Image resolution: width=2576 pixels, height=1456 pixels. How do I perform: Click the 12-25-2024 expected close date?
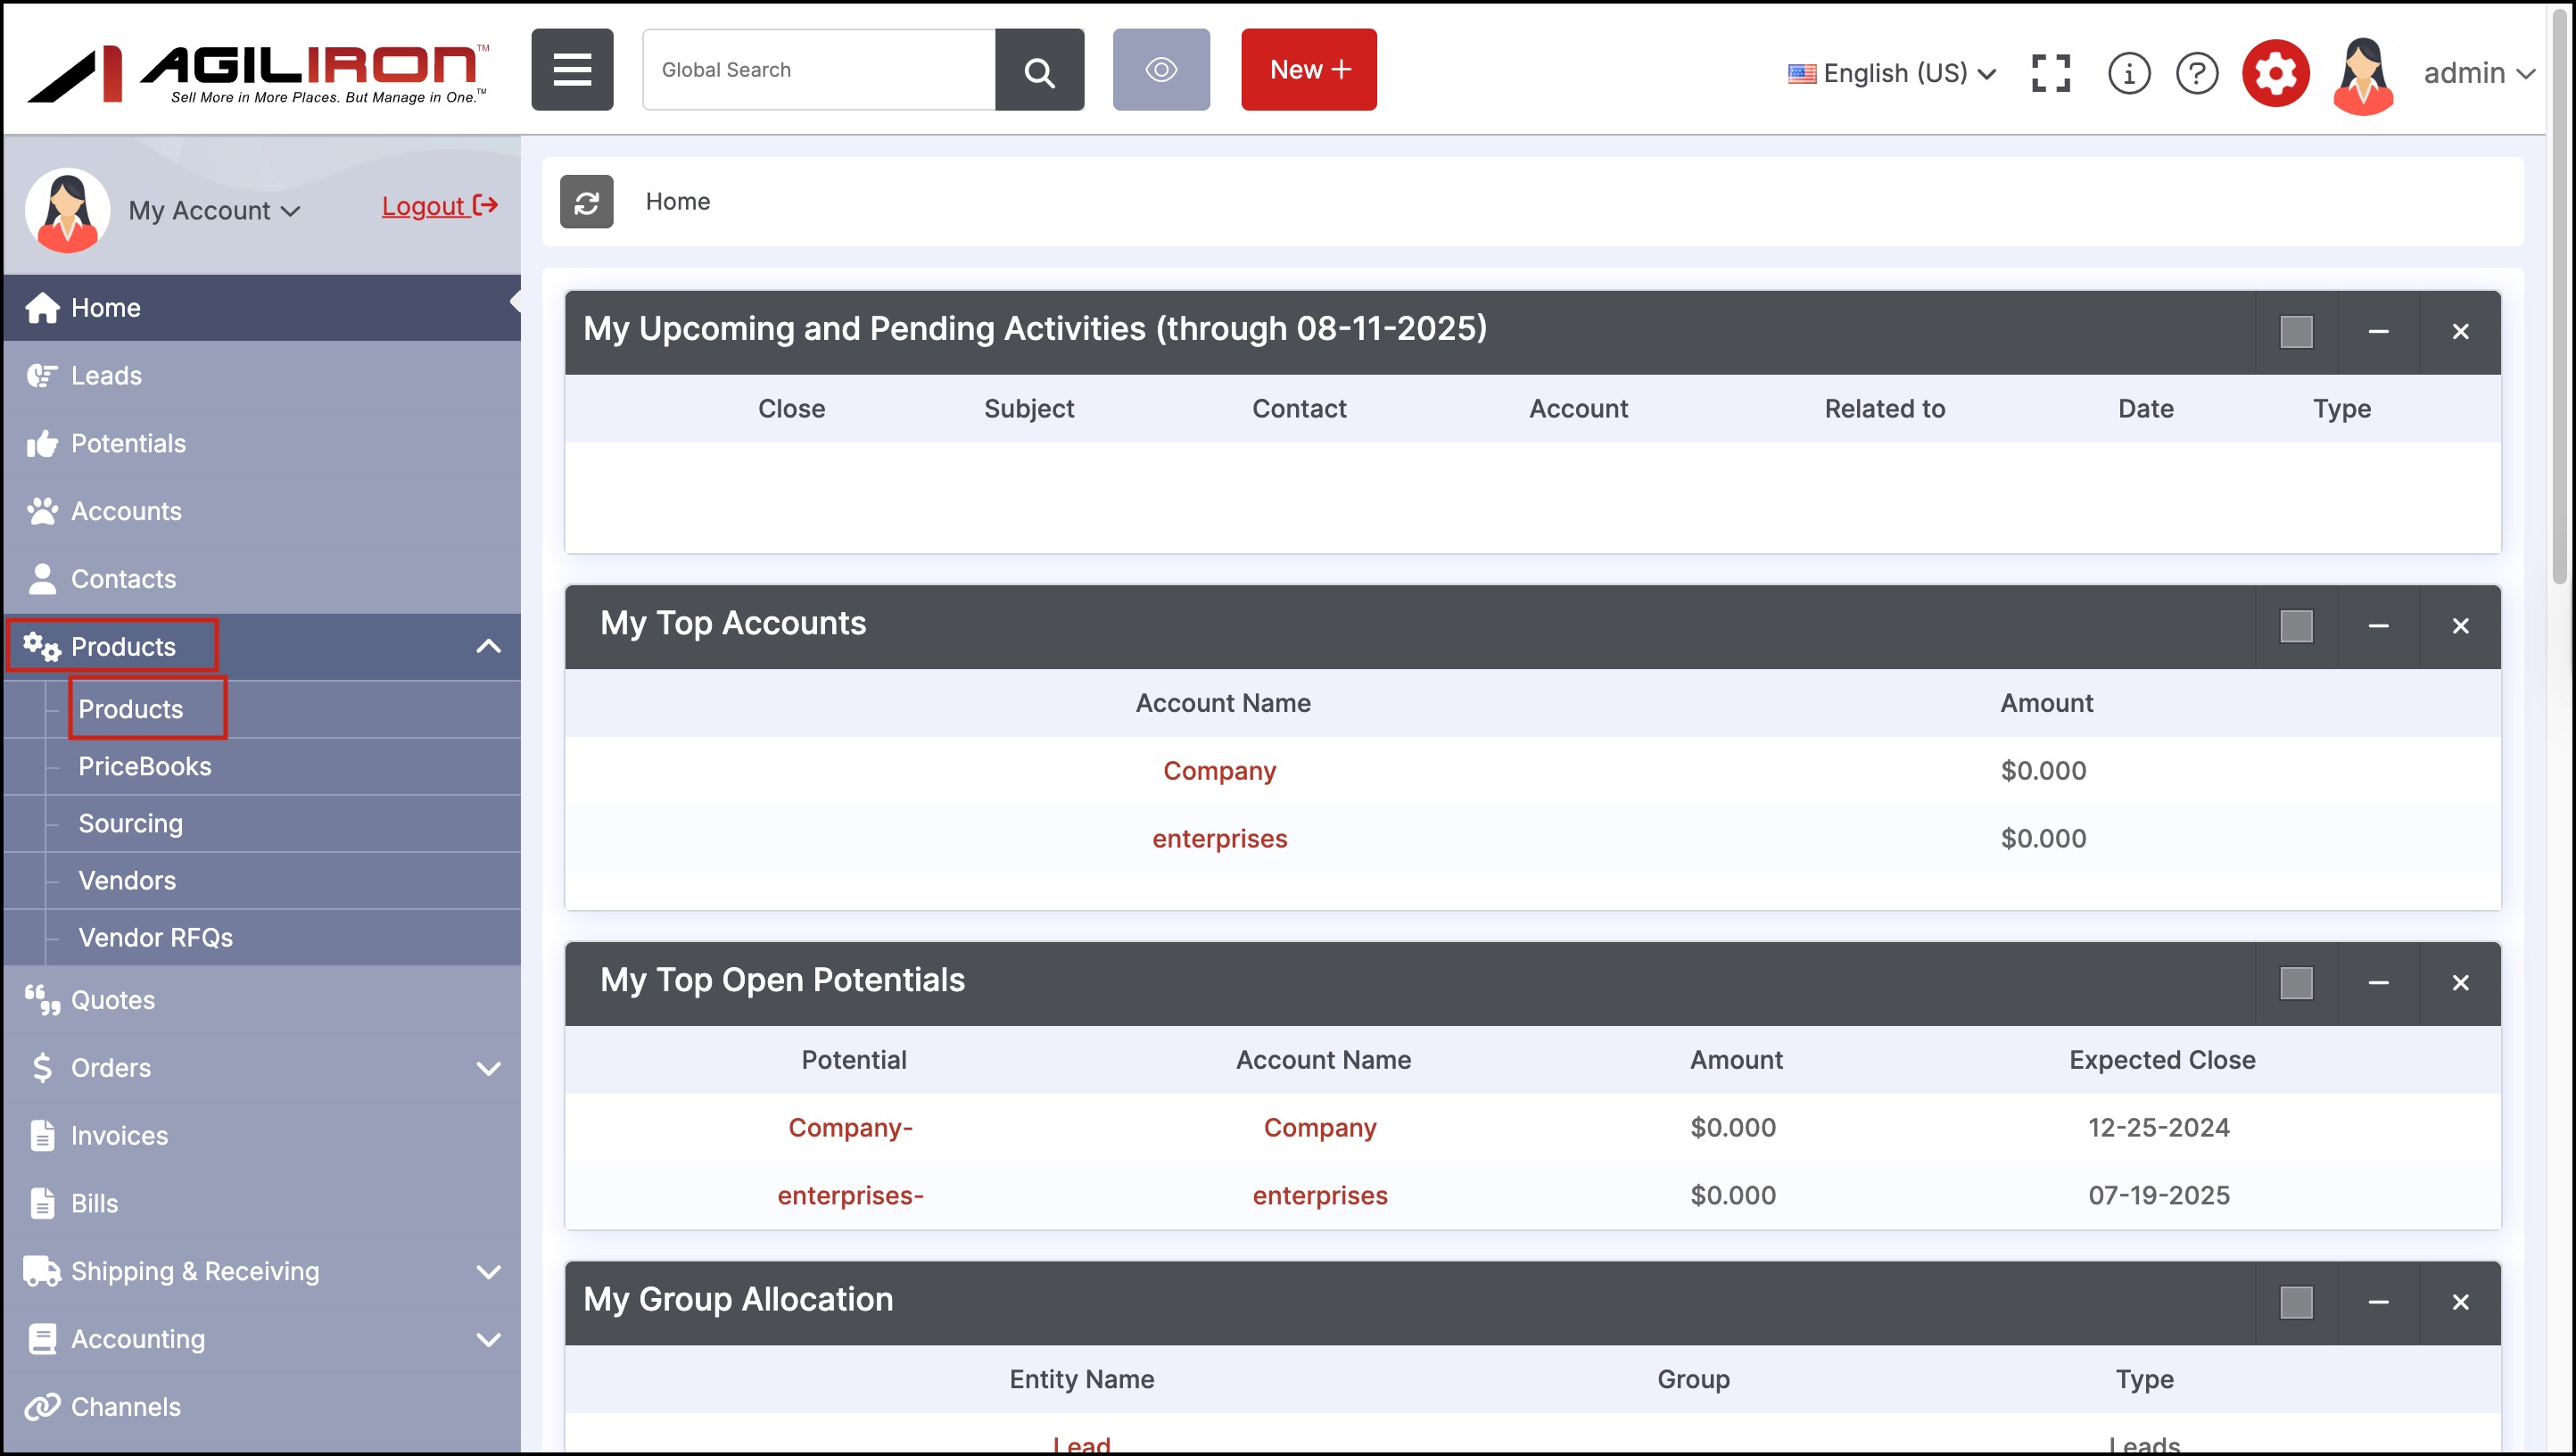click(2158, 1128)
